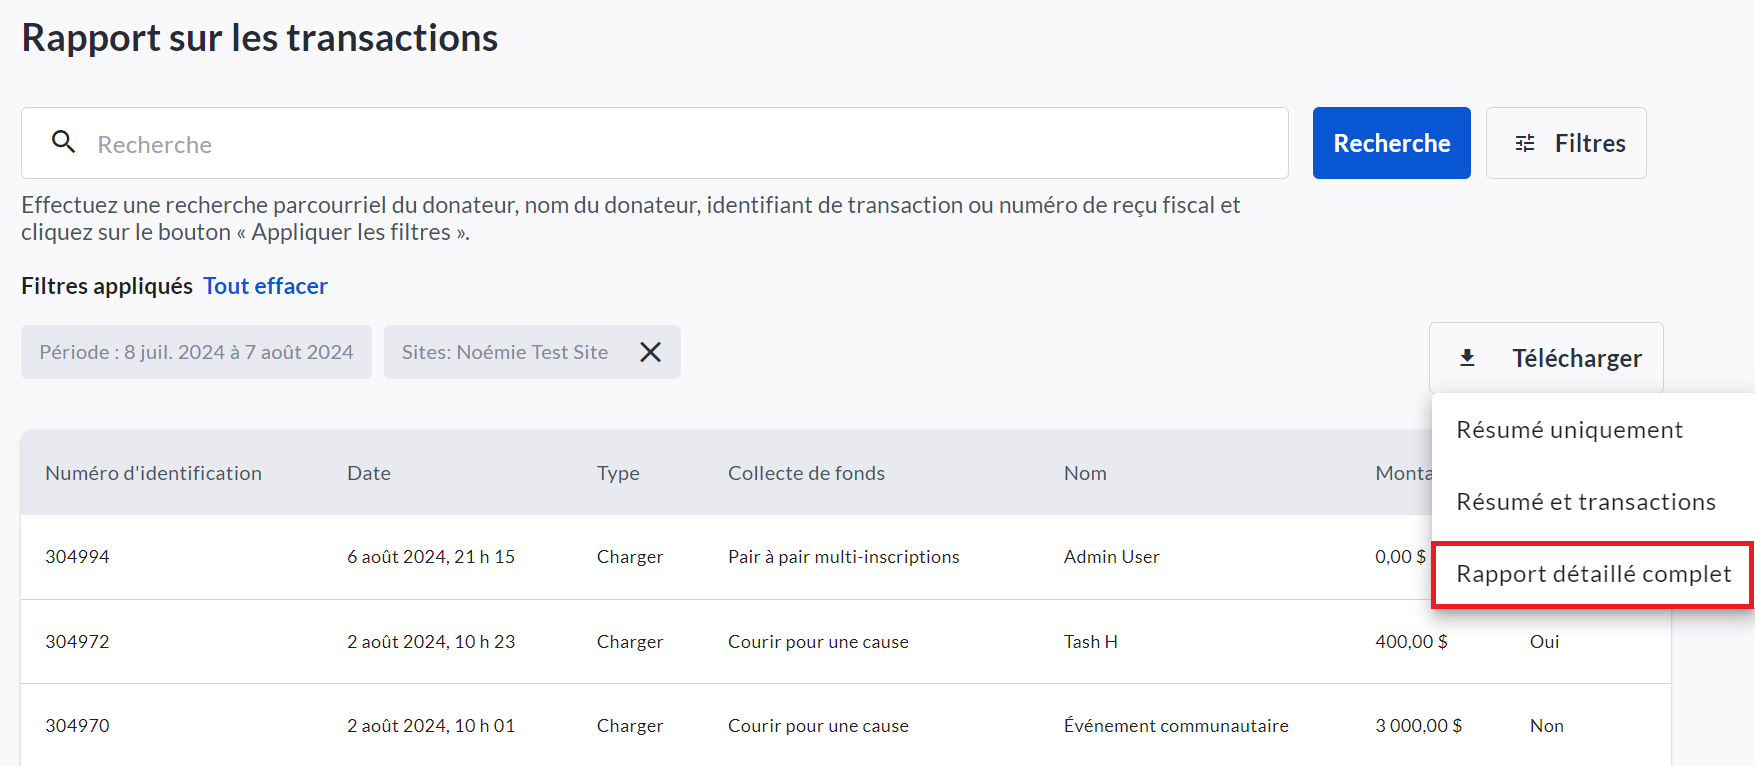Sort by Numéro d'identification column header
1755x766 pixels.
pos(153,473)
